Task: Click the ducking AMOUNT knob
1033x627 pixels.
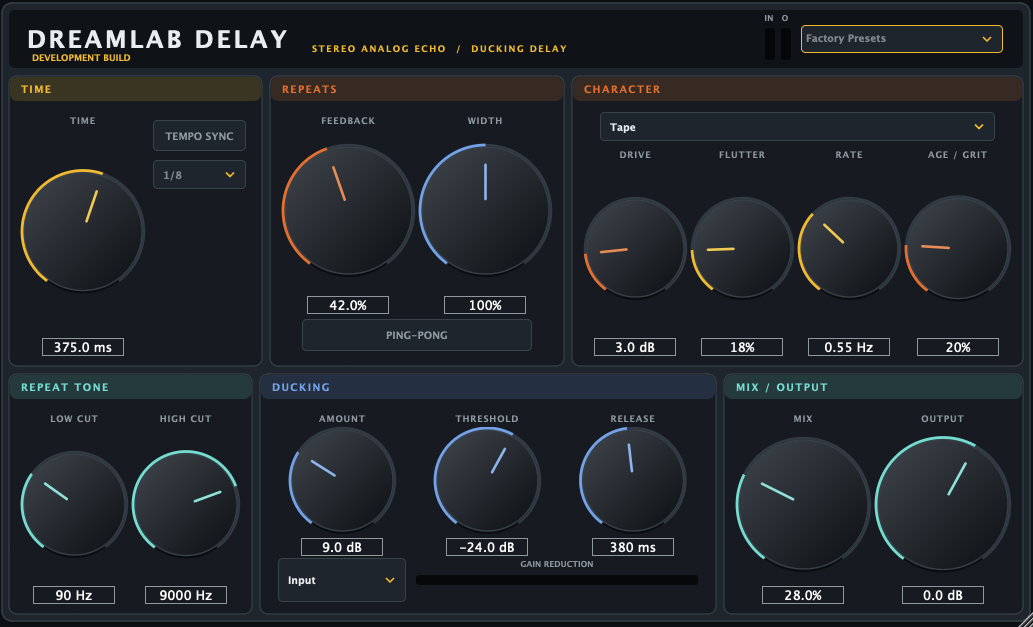Action: (x=342, y=479)
